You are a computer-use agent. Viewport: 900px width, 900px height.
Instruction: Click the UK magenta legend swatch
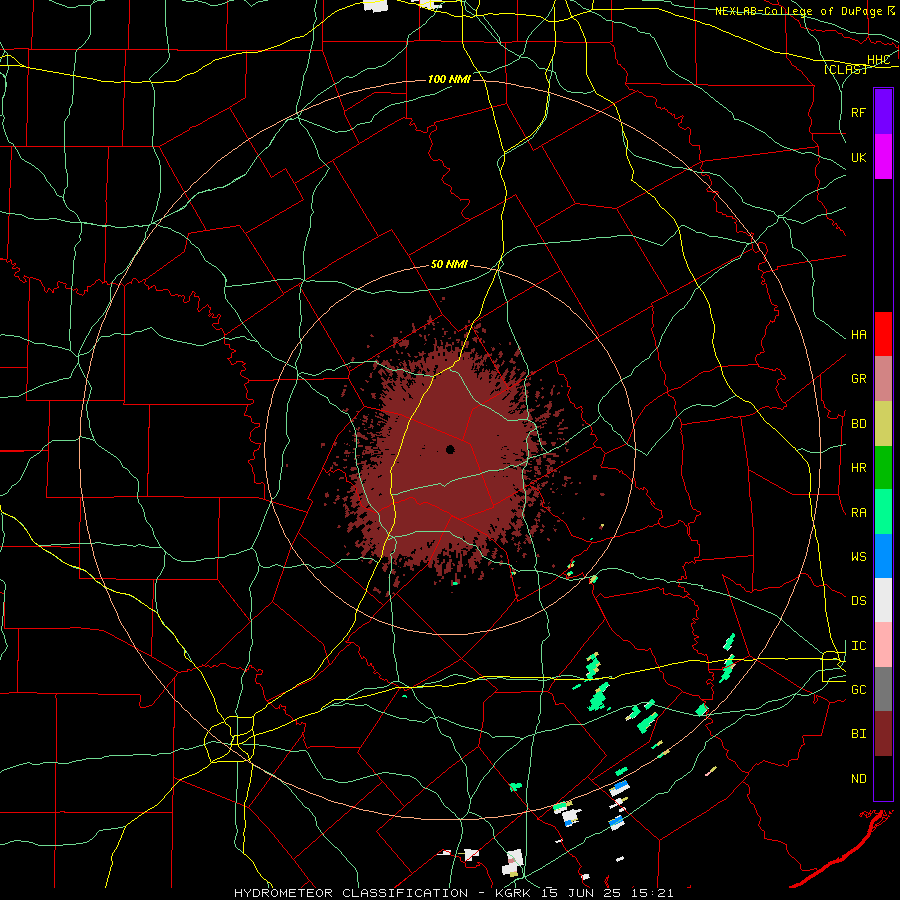click(883, 157)
